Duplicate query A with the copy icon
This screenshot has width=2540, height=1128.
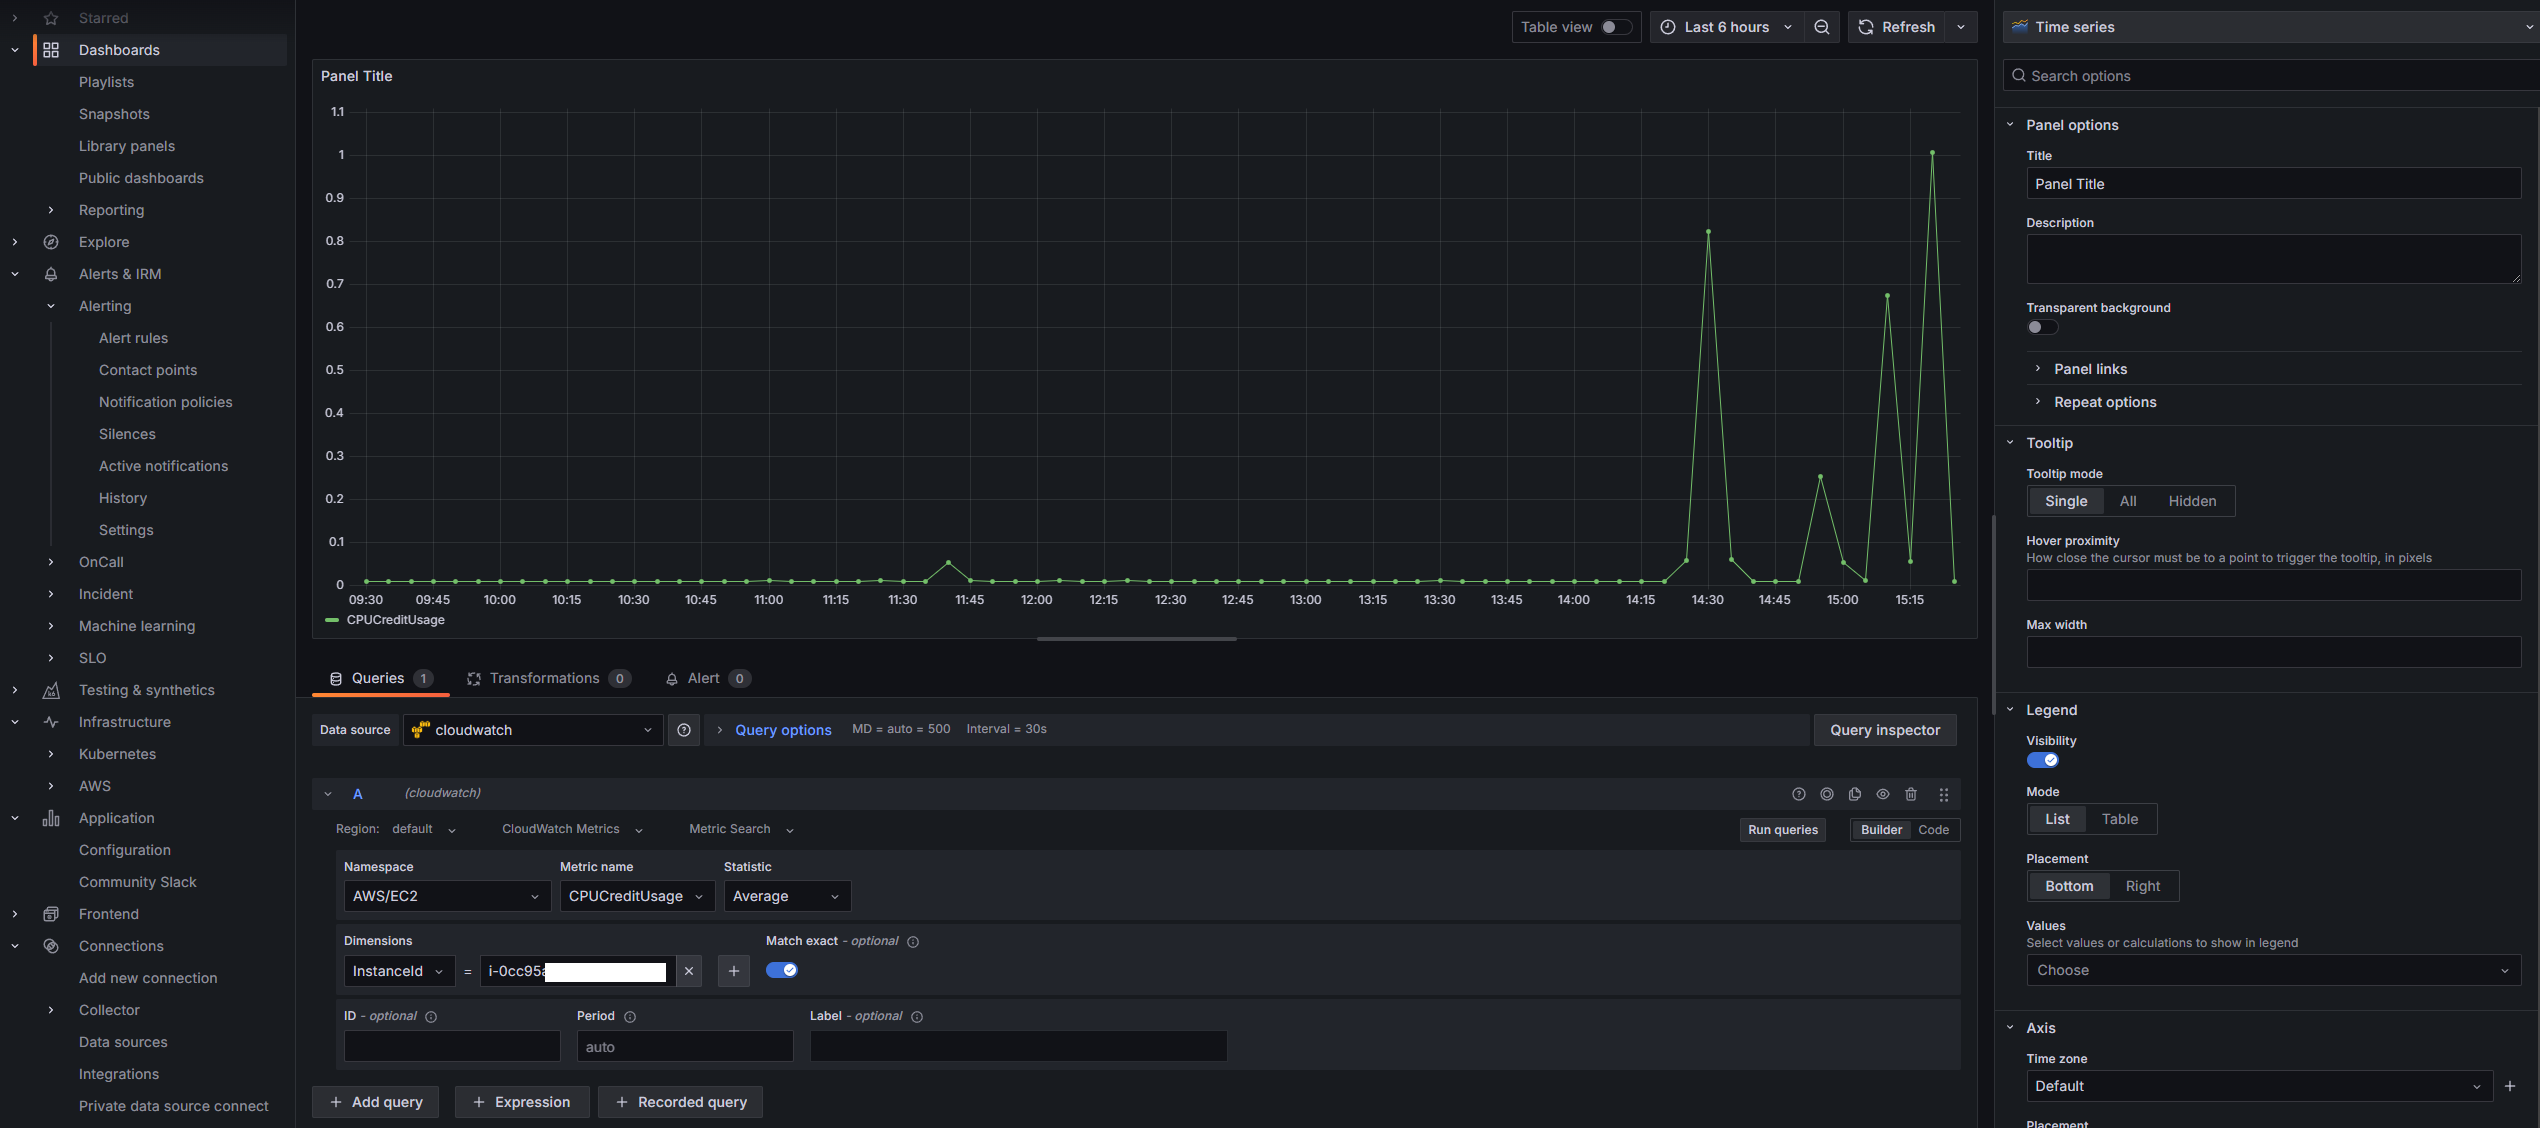(1855, 794)
